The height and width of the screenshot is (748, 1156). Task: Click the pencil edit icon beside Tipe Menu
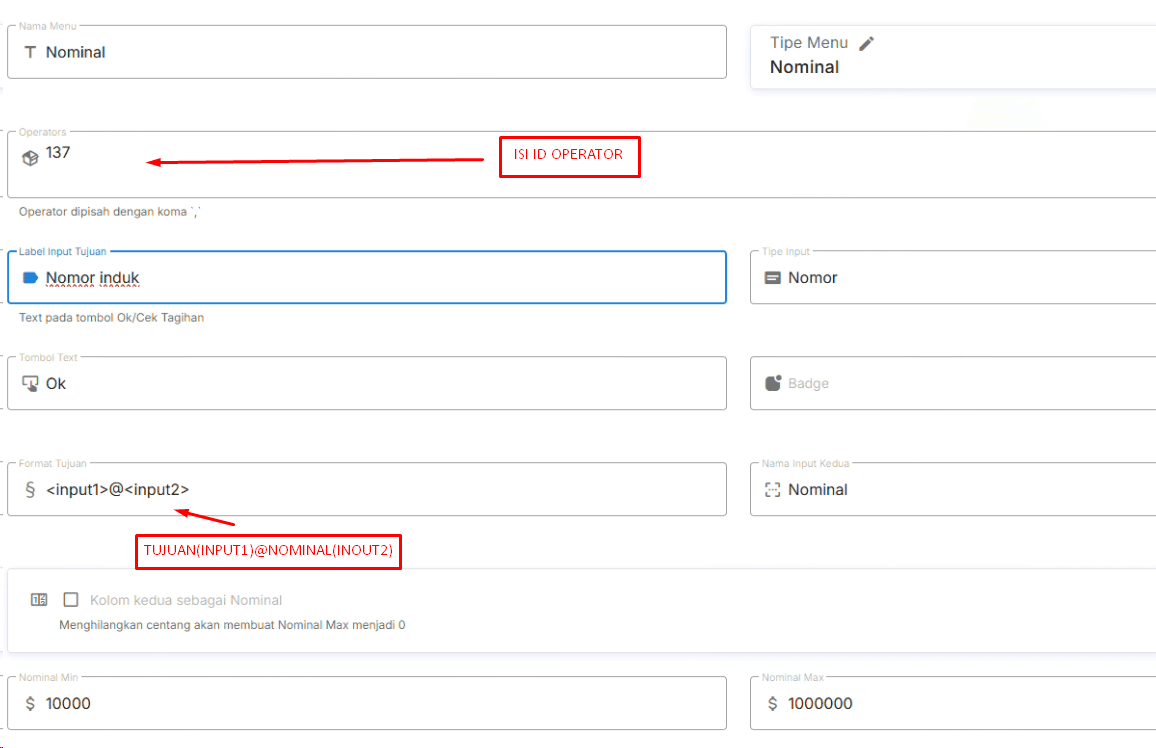click(x=866, y=43)
